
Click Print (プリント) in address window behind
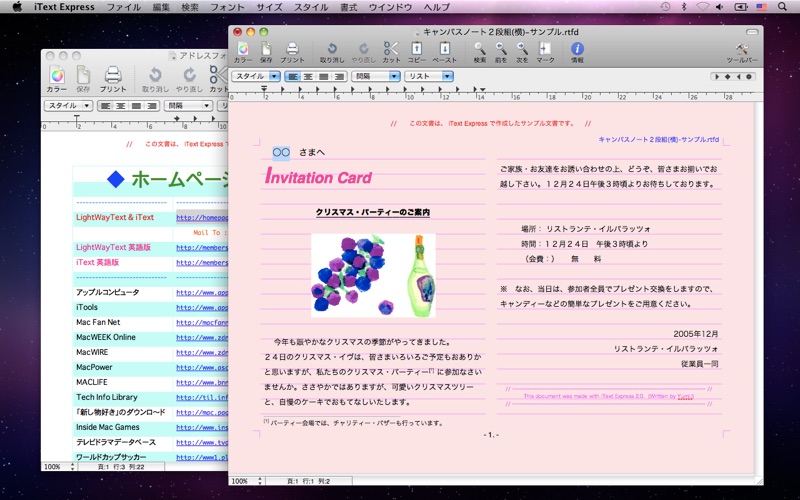click(113, 79)
